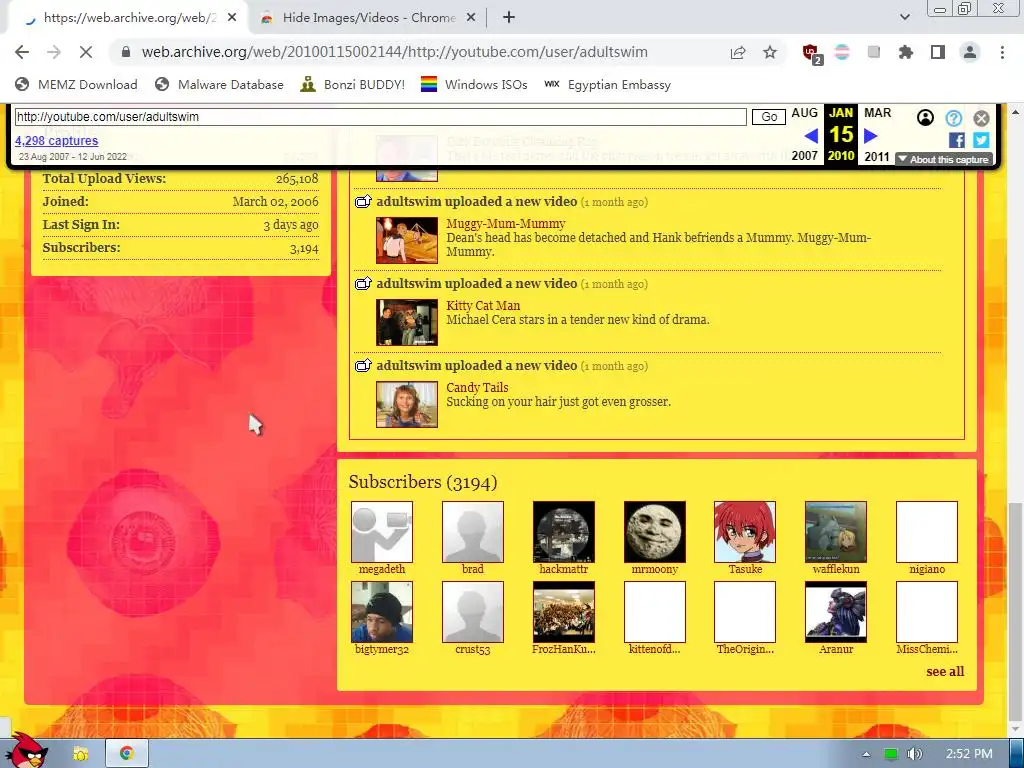Open the Chrome three-dot menu
1024x768 pixels.
[x=1002, y=52]
